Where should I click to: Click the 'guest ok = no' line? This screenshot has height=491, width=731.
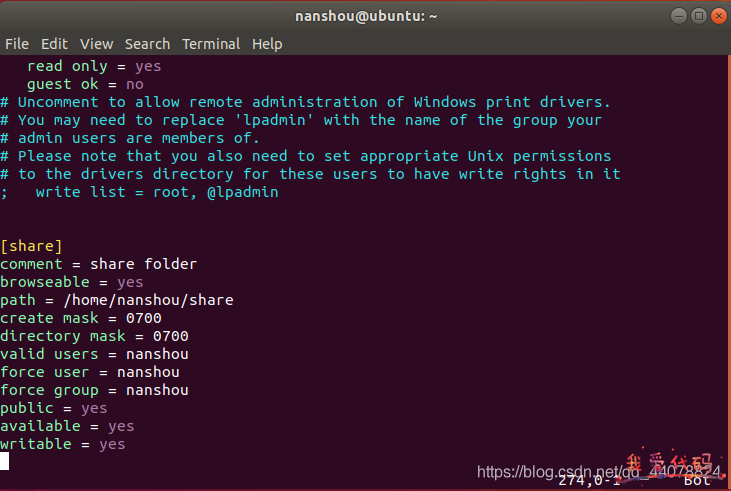(x=85, y=84)
